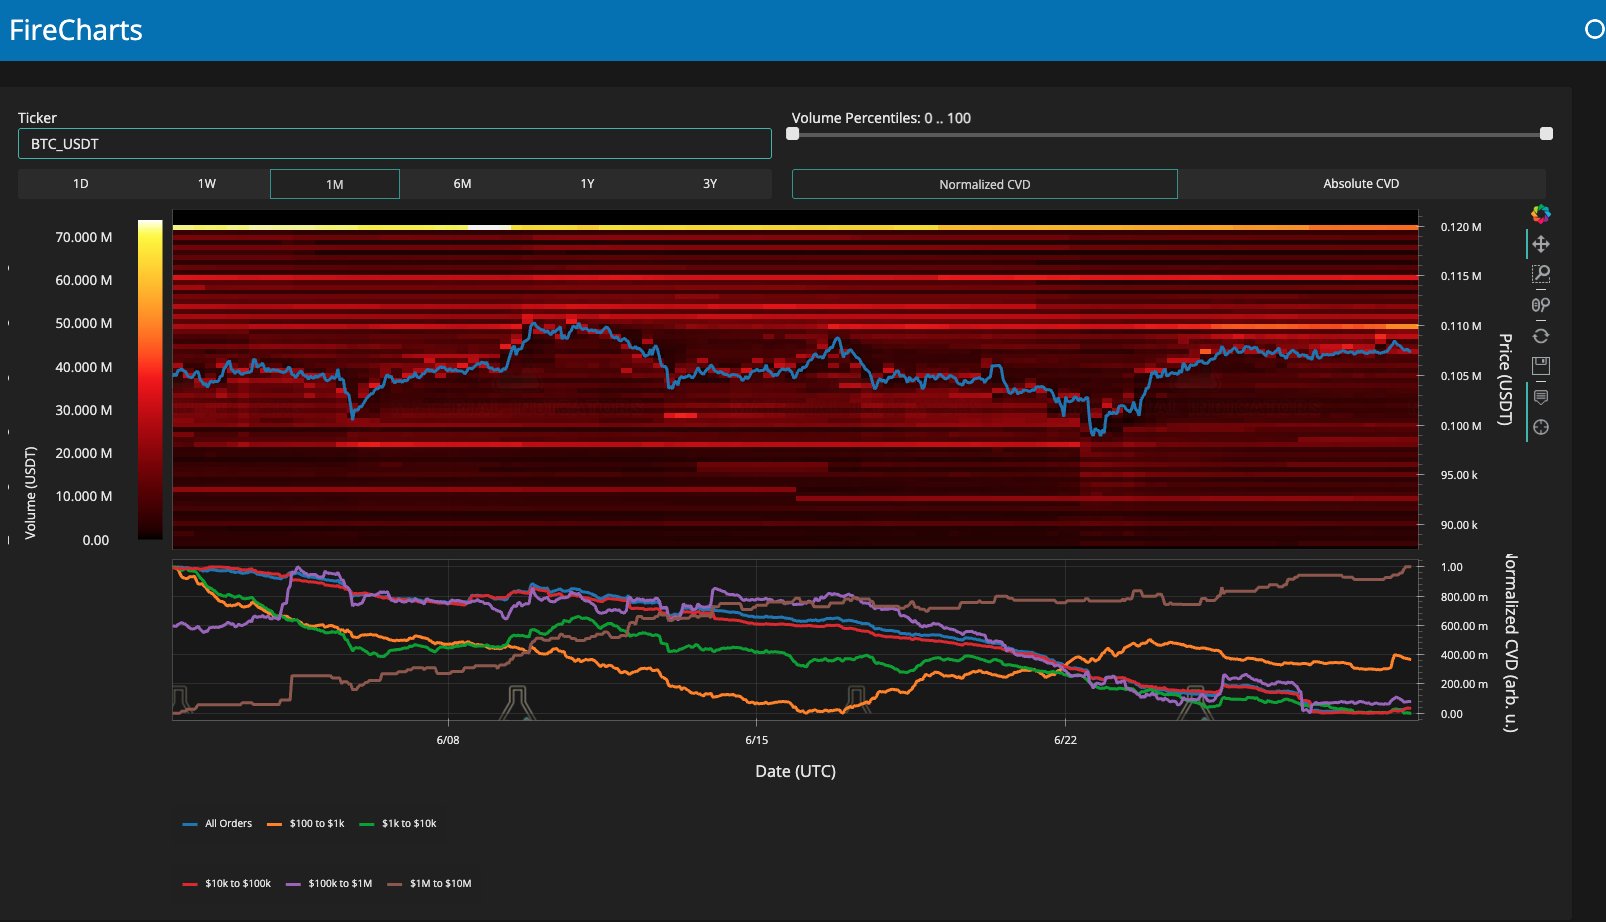The height and width of the screenshot is (922, 1606).
Task: Click the Reset chart icon
Action: point(1541,336)
